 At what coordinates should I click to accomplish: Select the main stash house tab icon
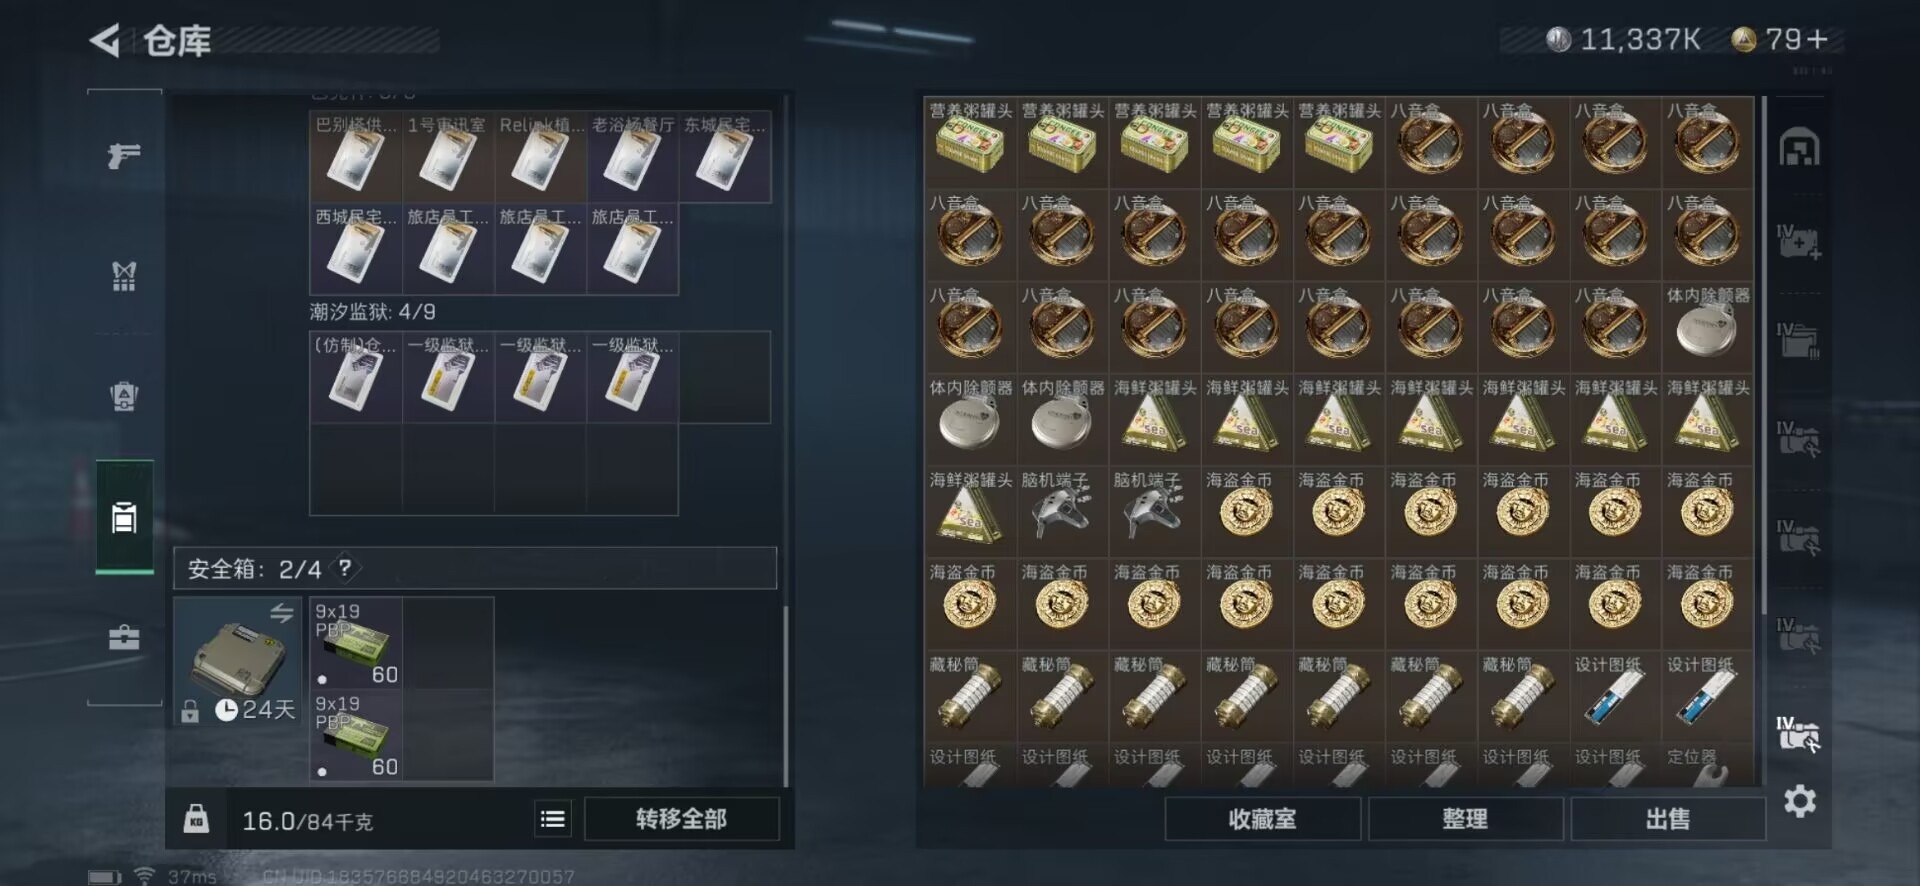point(1799,148)
